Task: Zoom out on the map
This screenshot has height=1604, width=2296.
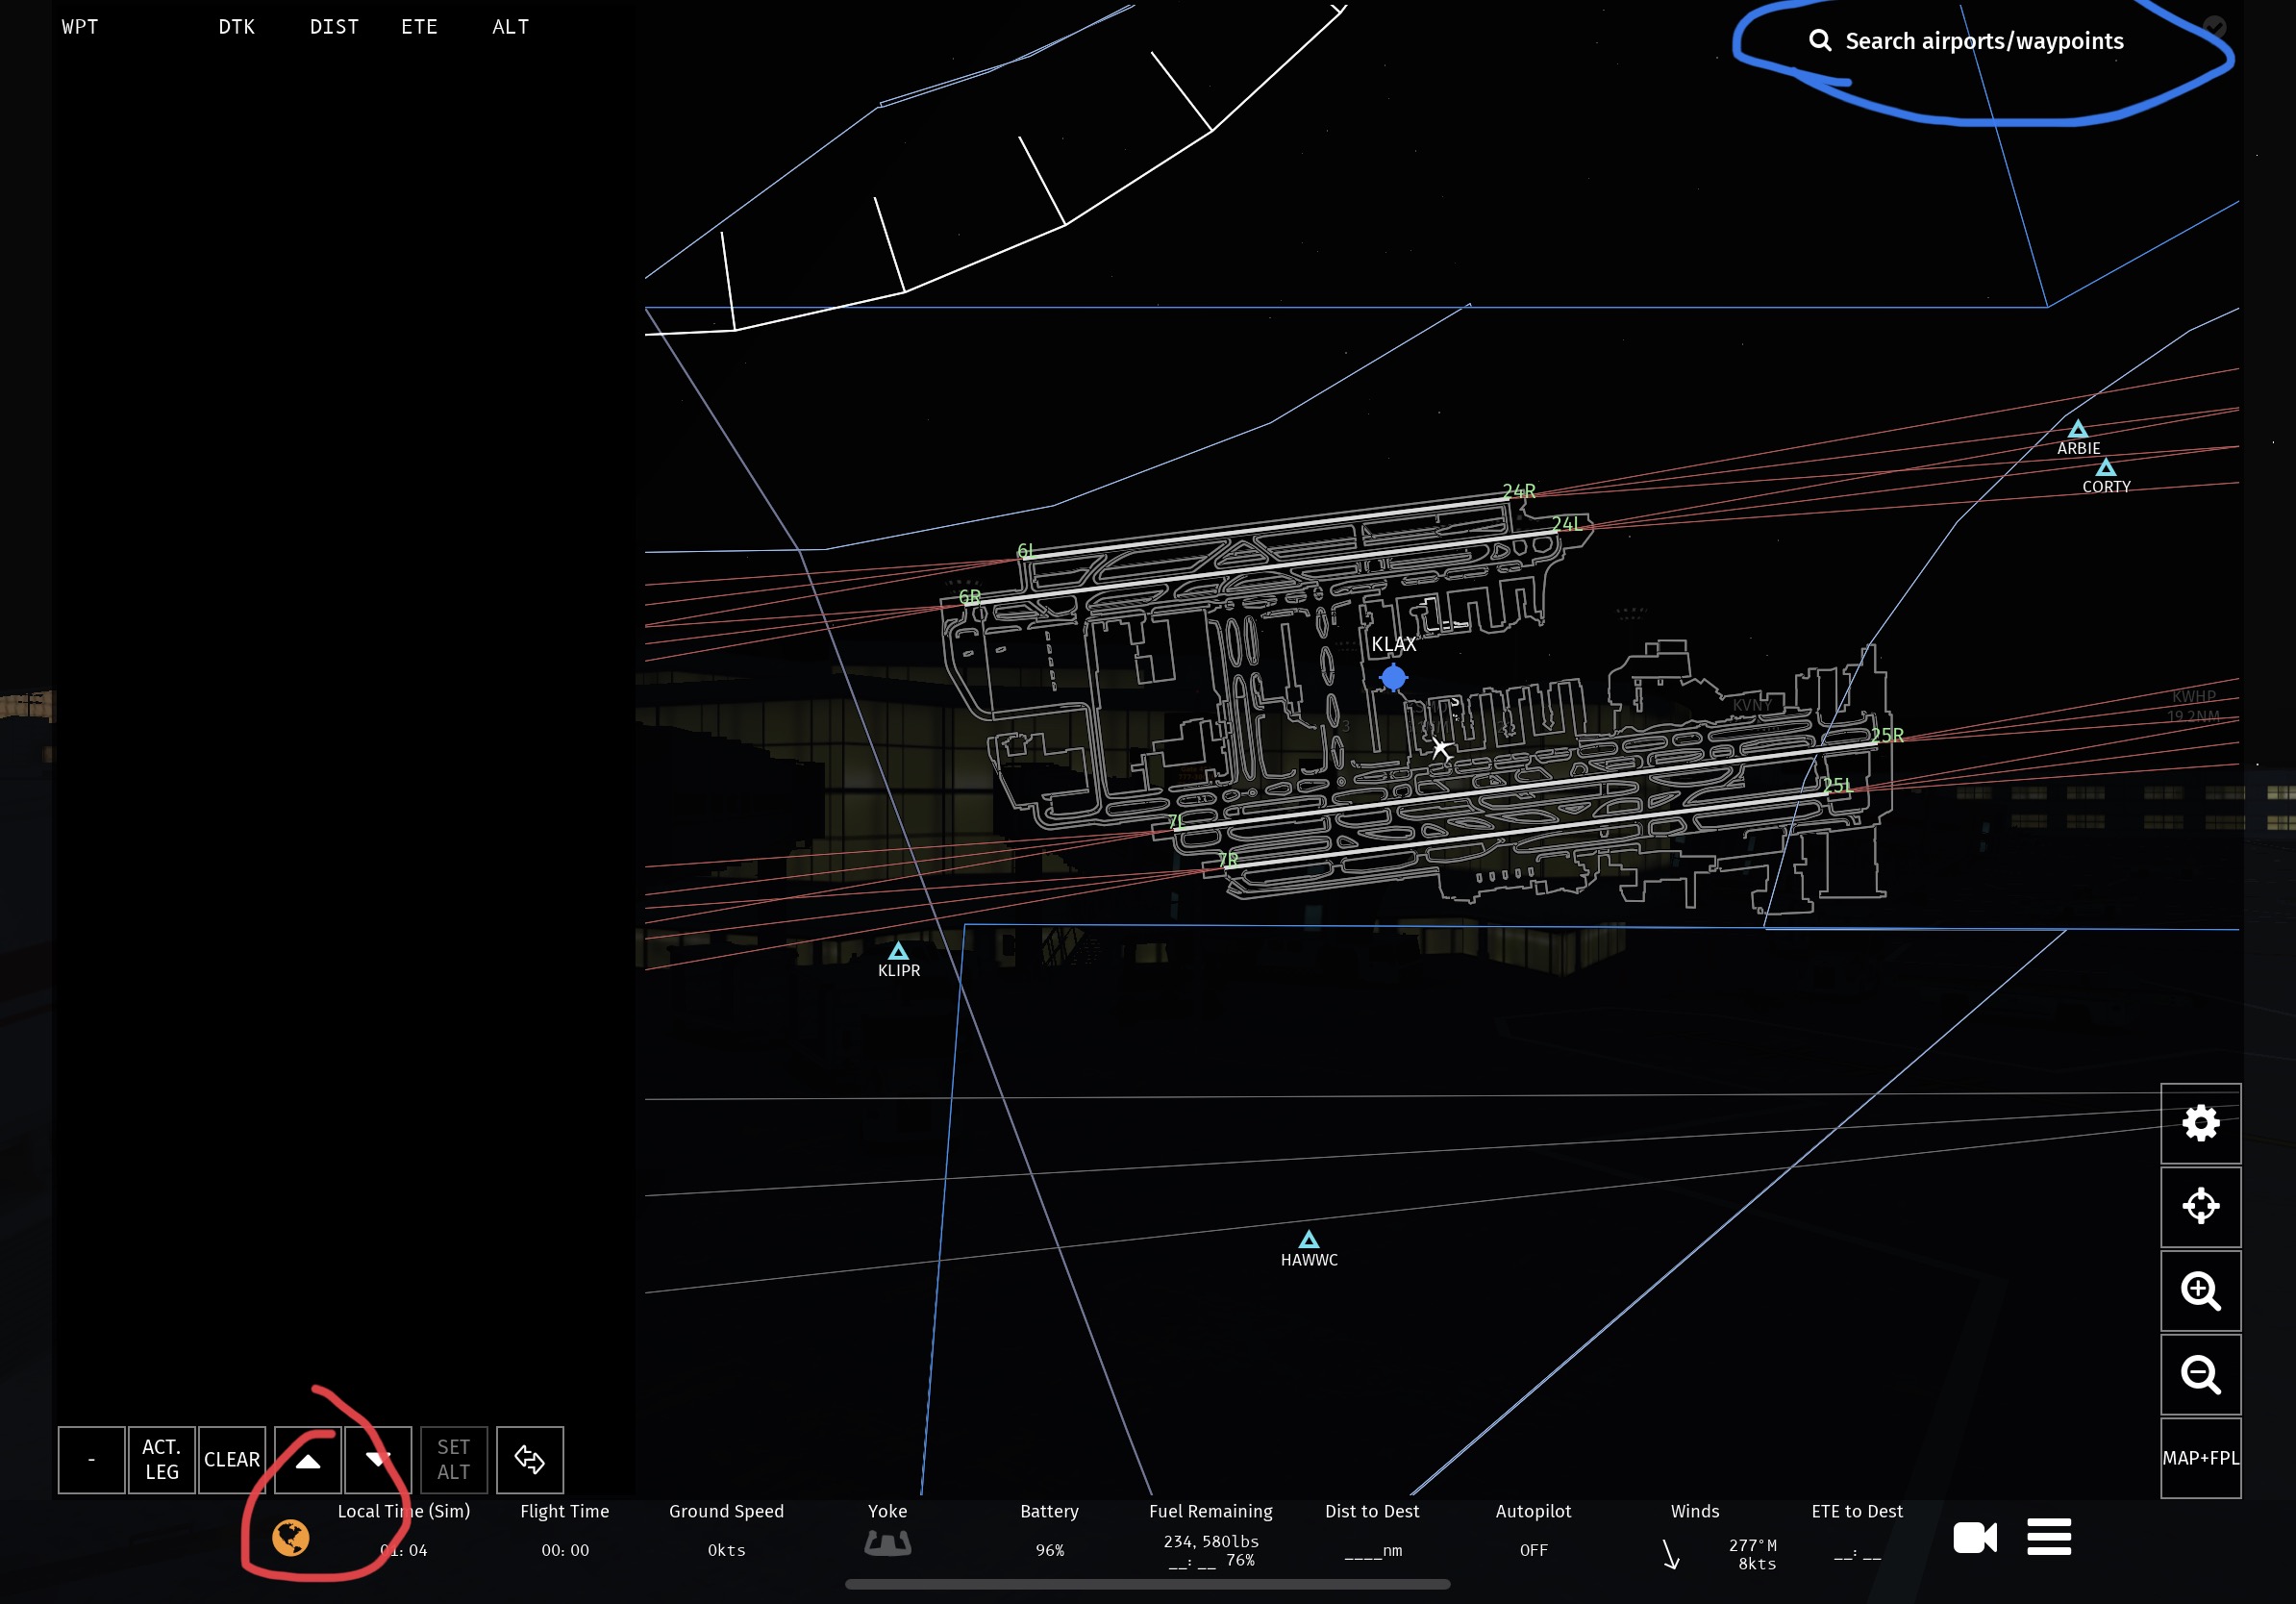Action: pos(2200,1374)
